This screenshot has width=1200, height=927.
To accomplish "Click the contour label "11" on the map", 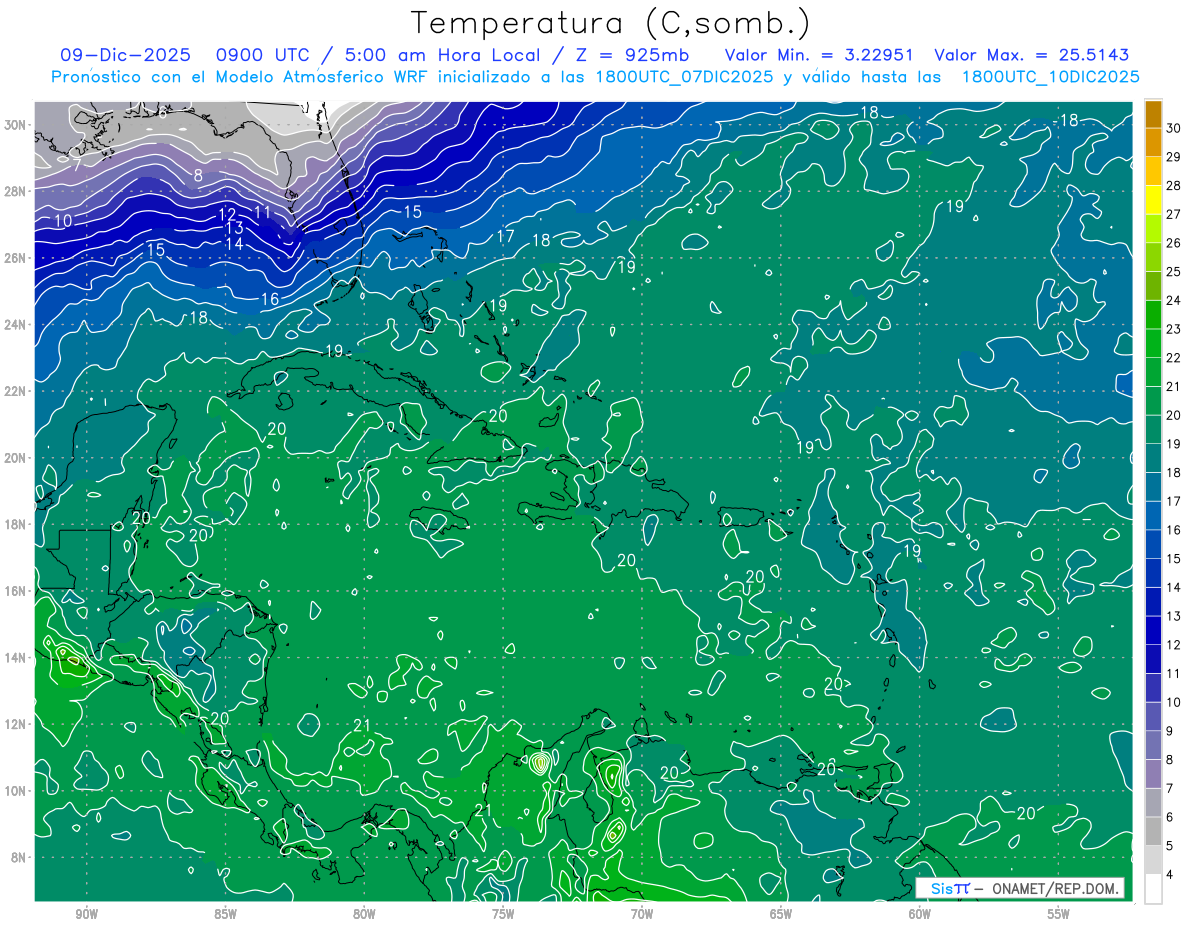I will pos(262,213).
